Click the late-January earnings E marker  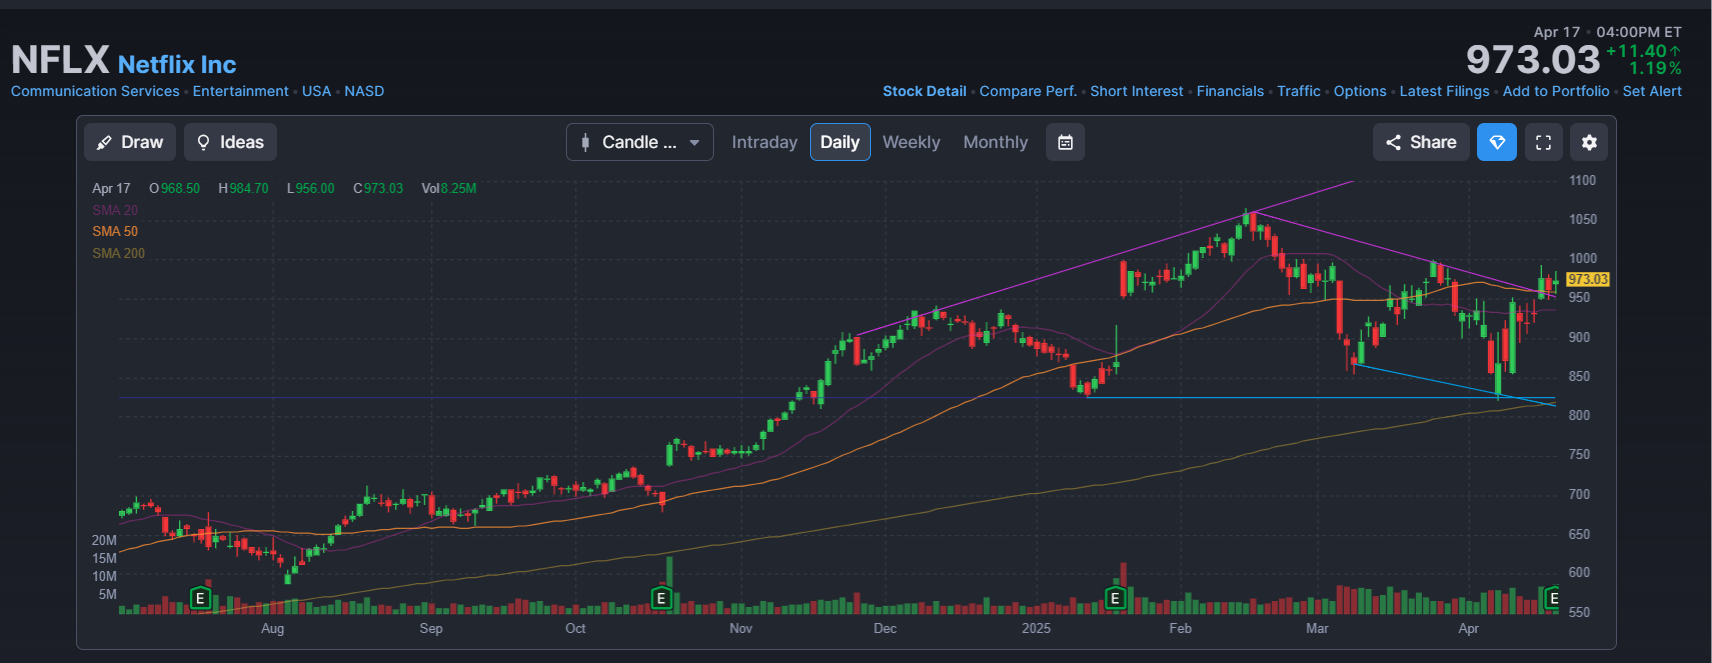coord(1115,598)
